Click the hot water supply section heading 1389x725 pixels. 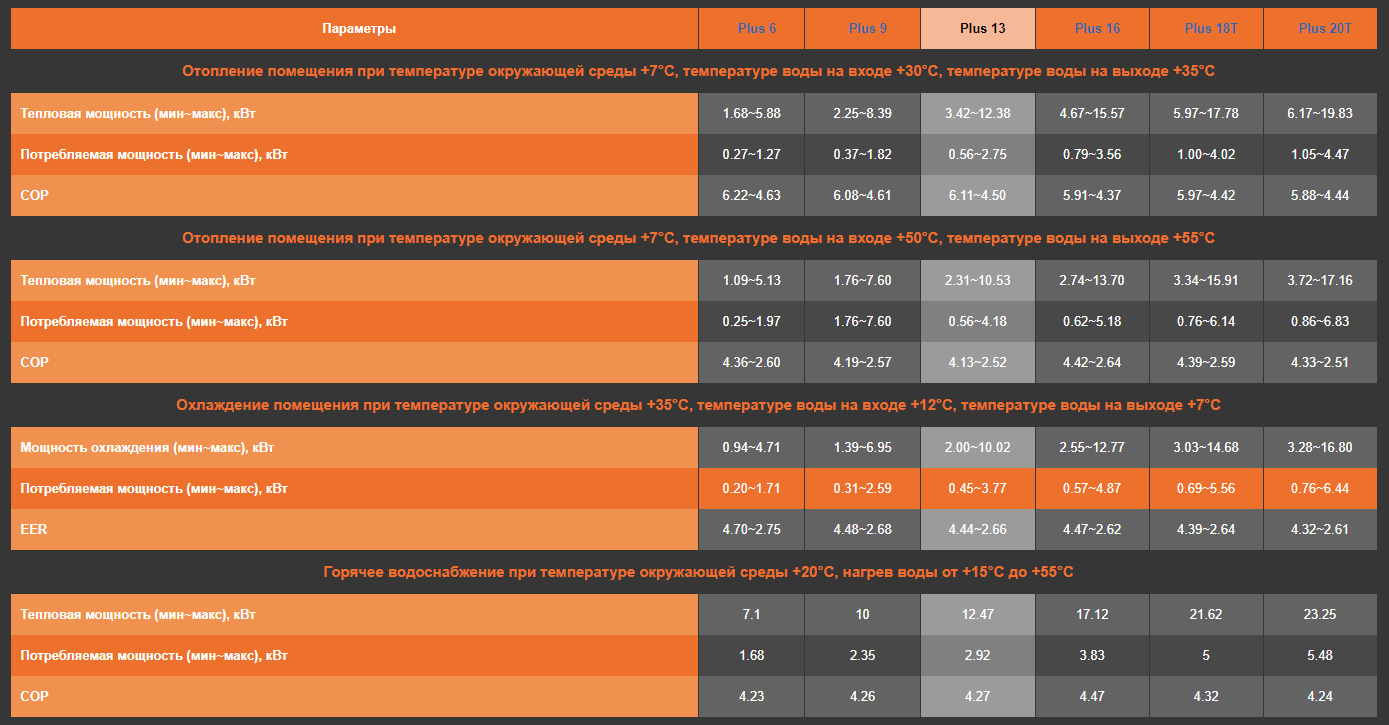click(x=698, y=572)
